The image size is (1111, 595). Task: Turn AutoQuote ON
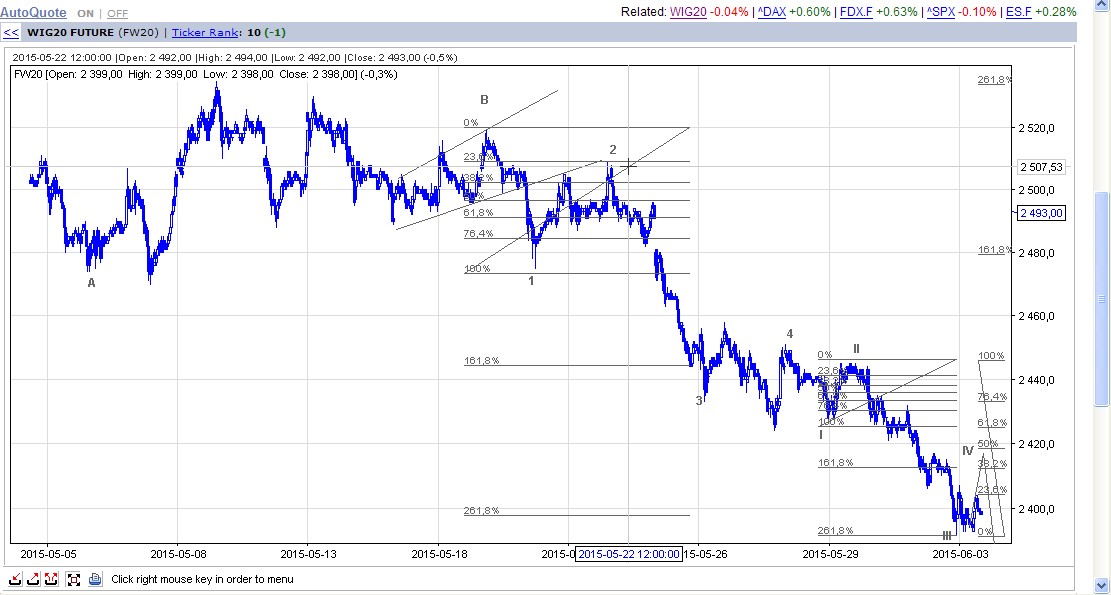[x=86, y=13]
